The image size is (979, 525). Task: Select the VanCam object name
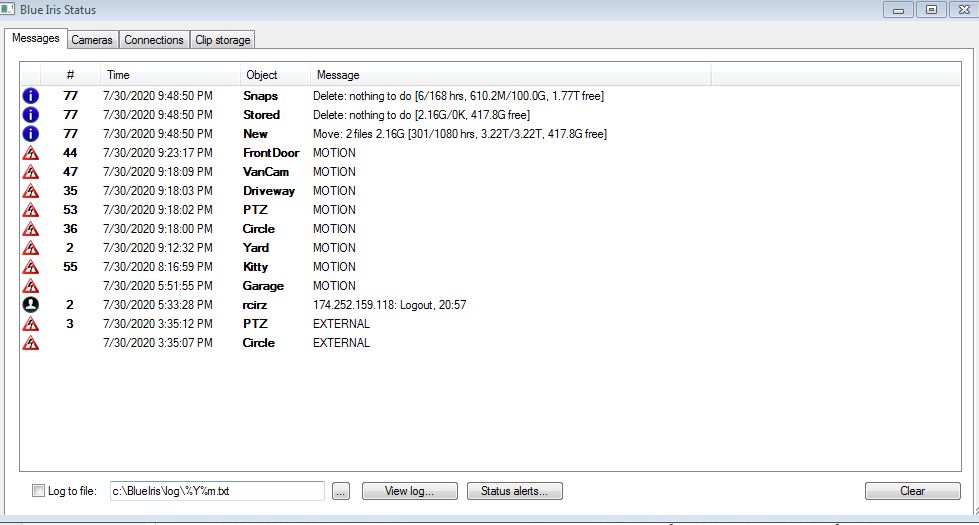(266, 172)
